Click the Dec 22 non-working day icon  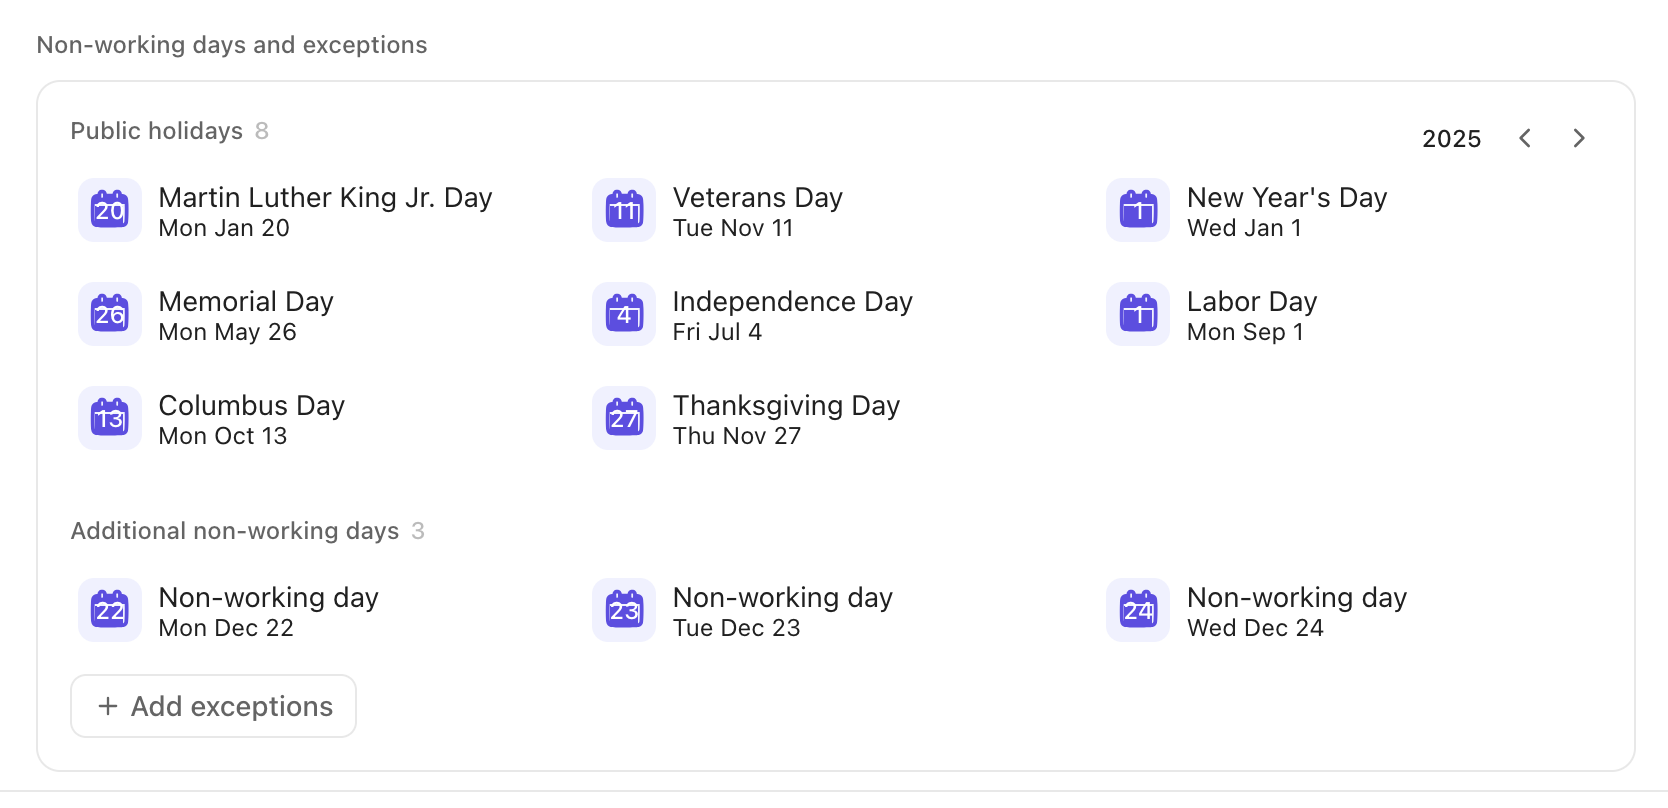[110, 610]
